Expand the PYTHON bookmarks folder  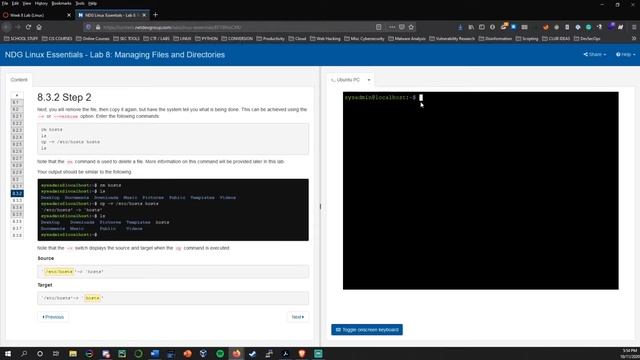pyautogui.click(x=206, y=38)
